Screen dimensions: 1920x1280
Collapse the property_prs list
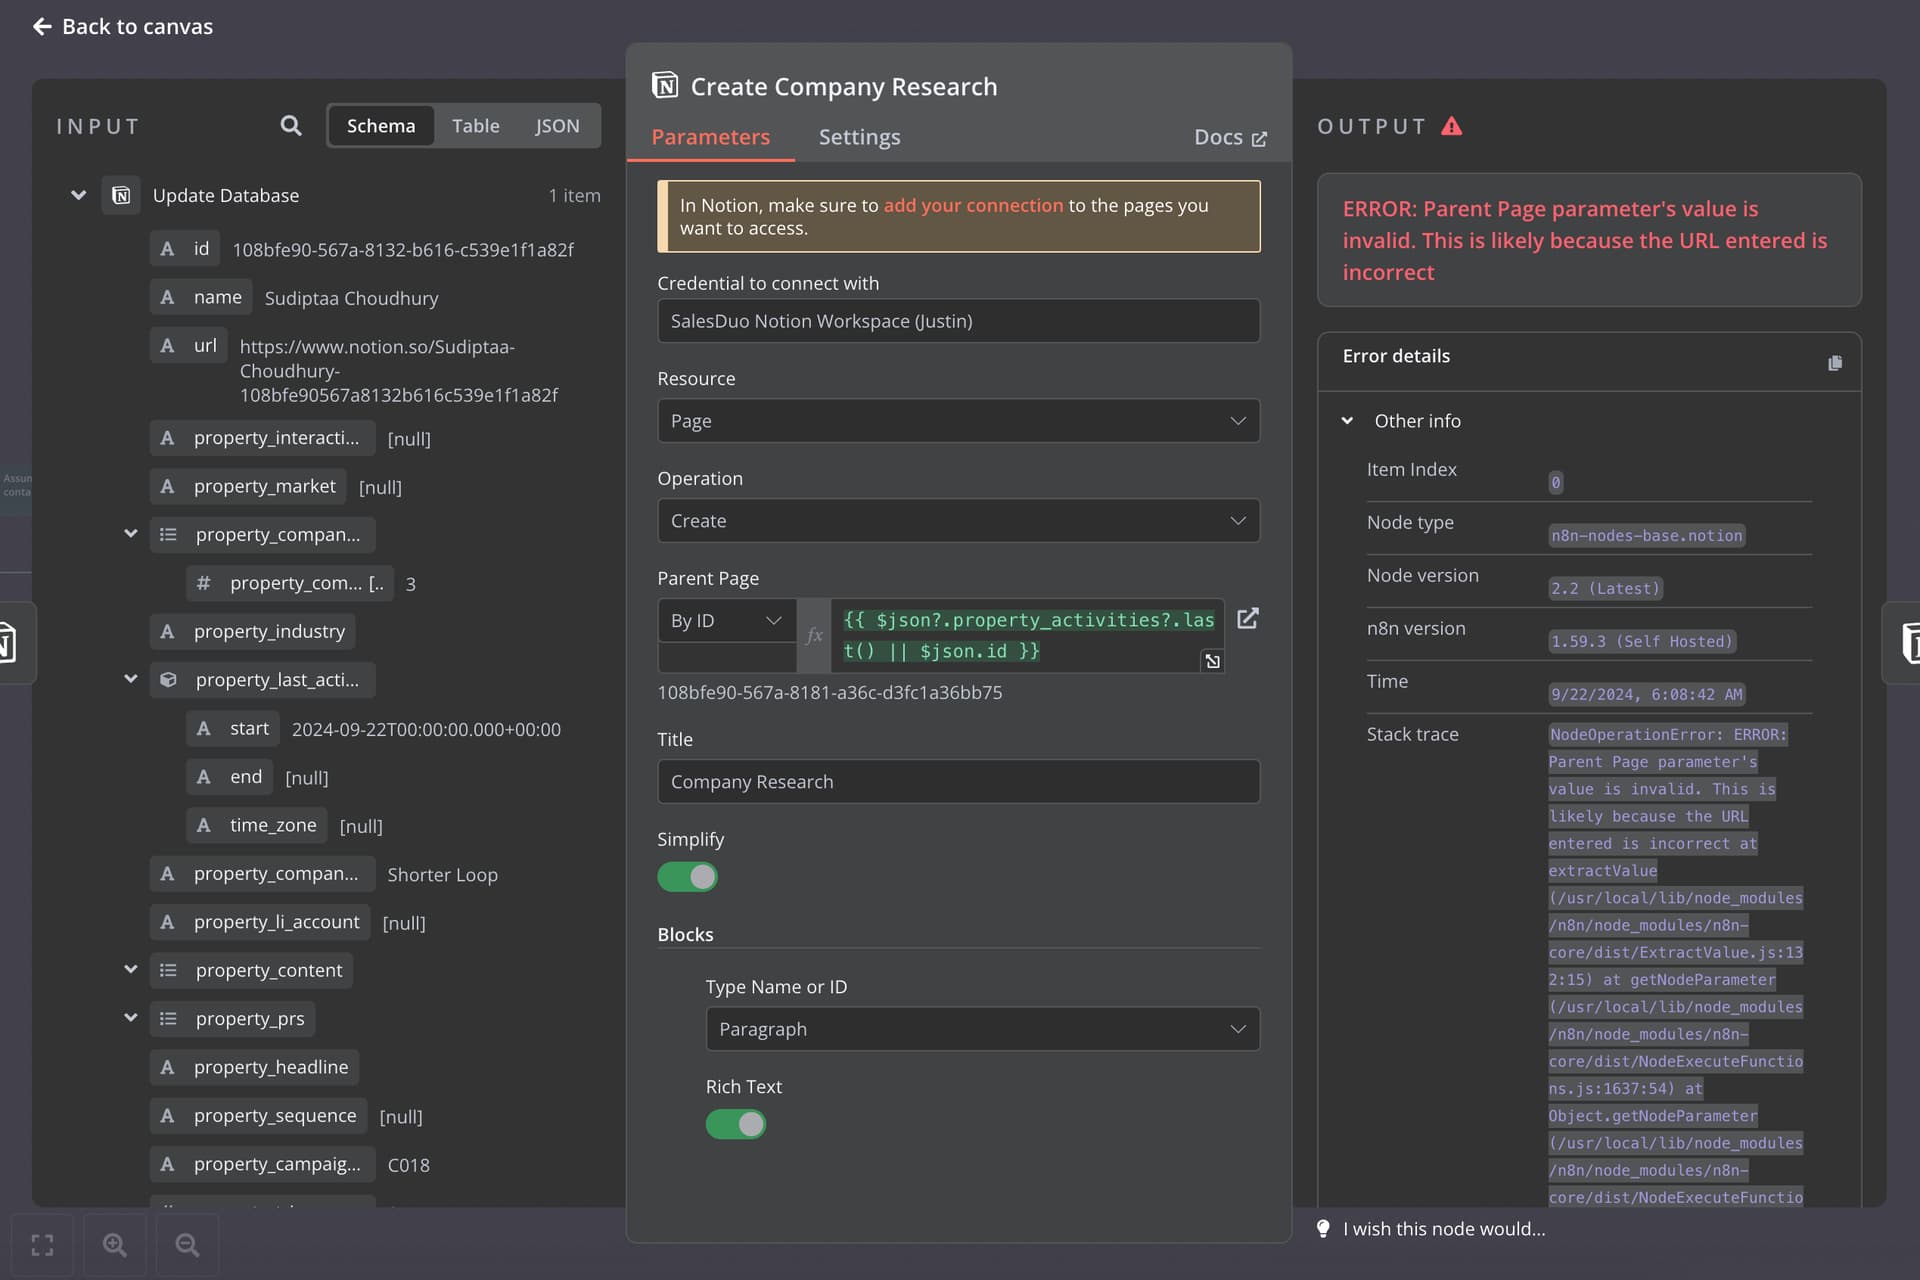(130, 1018)
